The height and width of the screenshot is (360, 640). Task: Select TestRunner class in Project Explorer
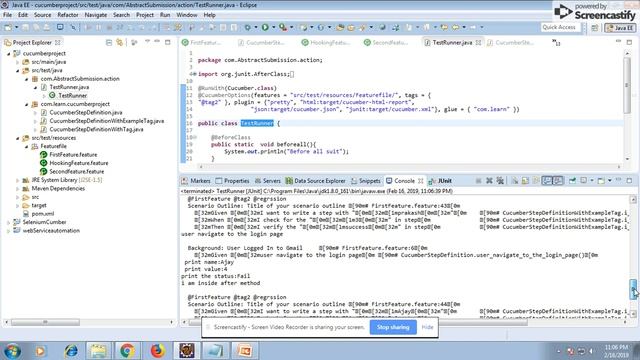pos(72,96)
